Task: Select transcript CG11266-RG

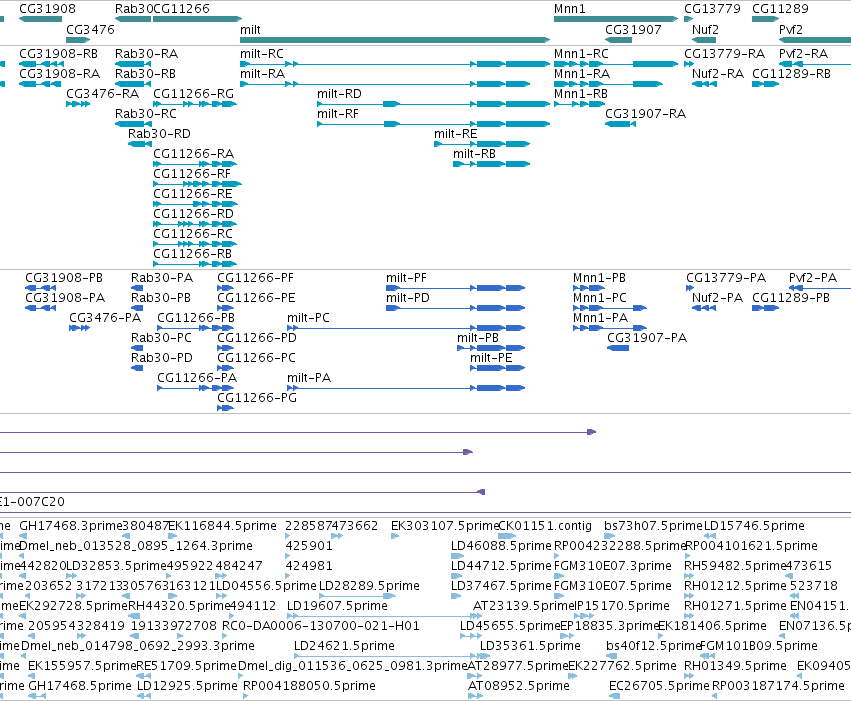Action: (195, 104)
